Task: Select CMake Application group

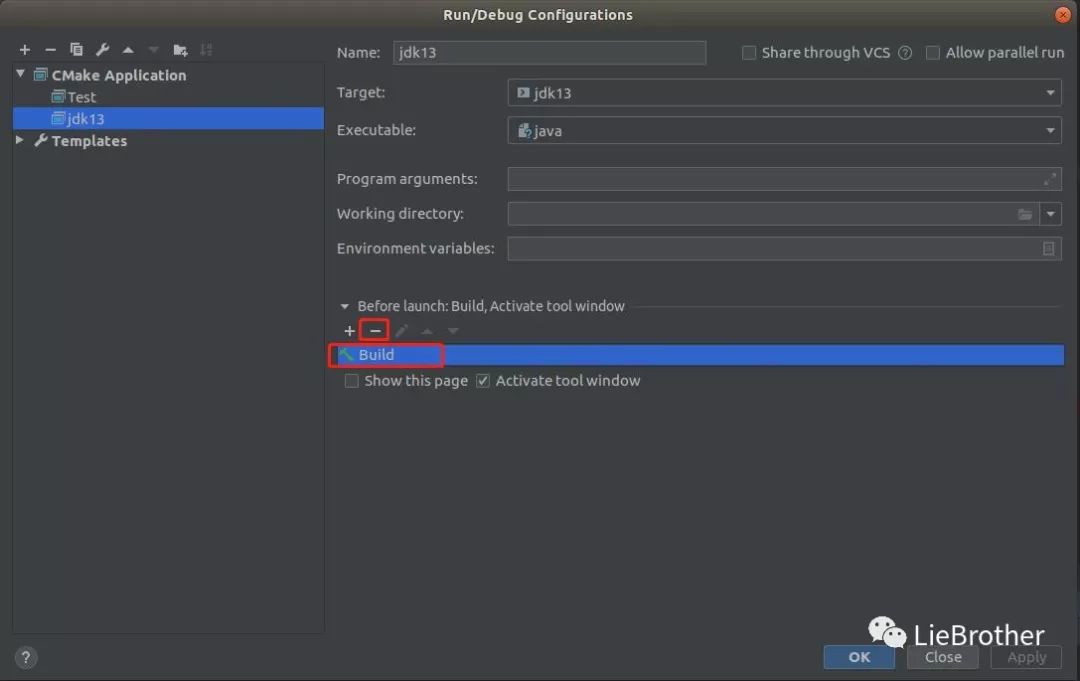Action: [x=118, y=75]
